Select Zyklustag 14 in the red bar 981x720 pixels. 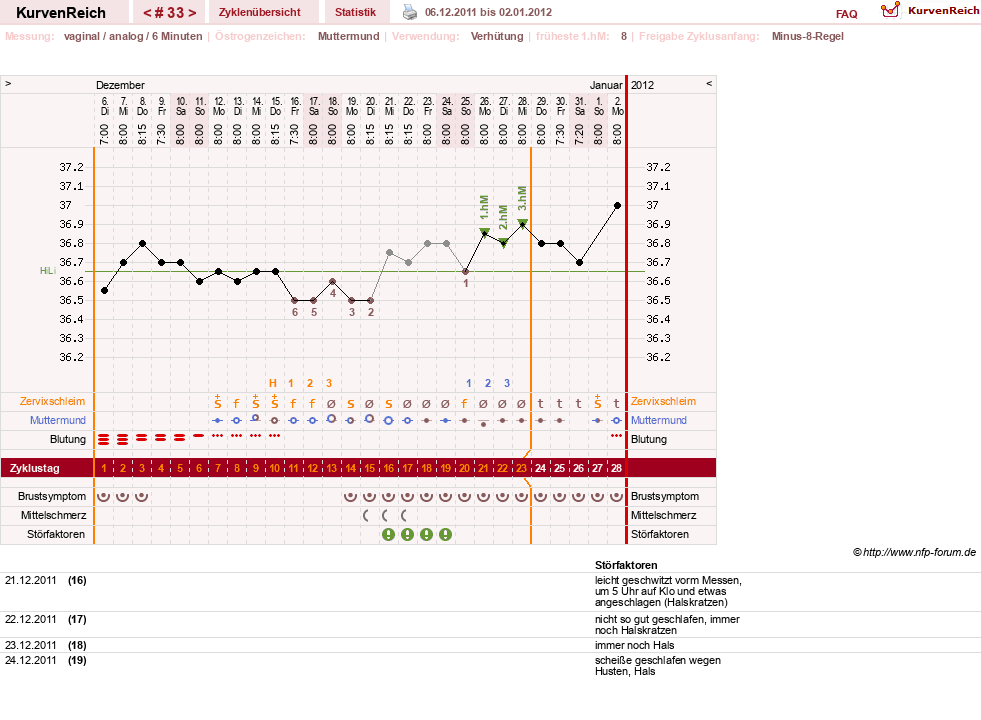coord(350,468)
